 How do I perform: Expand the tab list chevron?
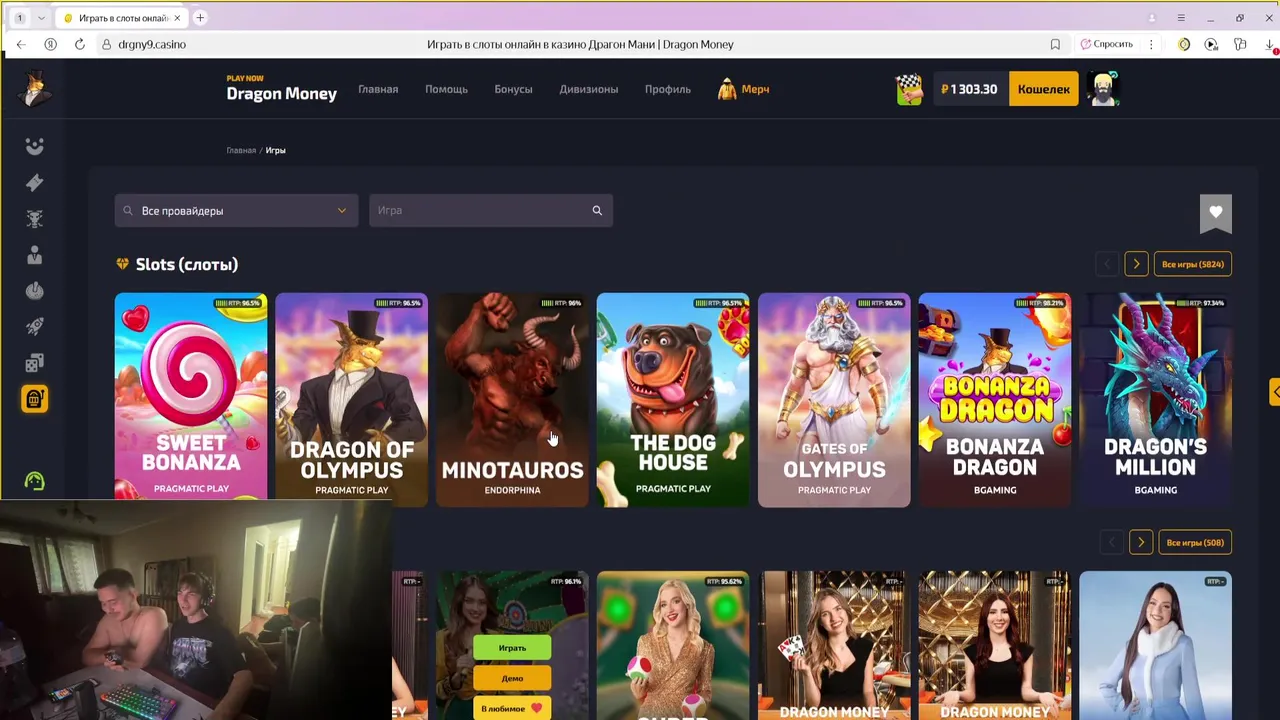[41, 18]
